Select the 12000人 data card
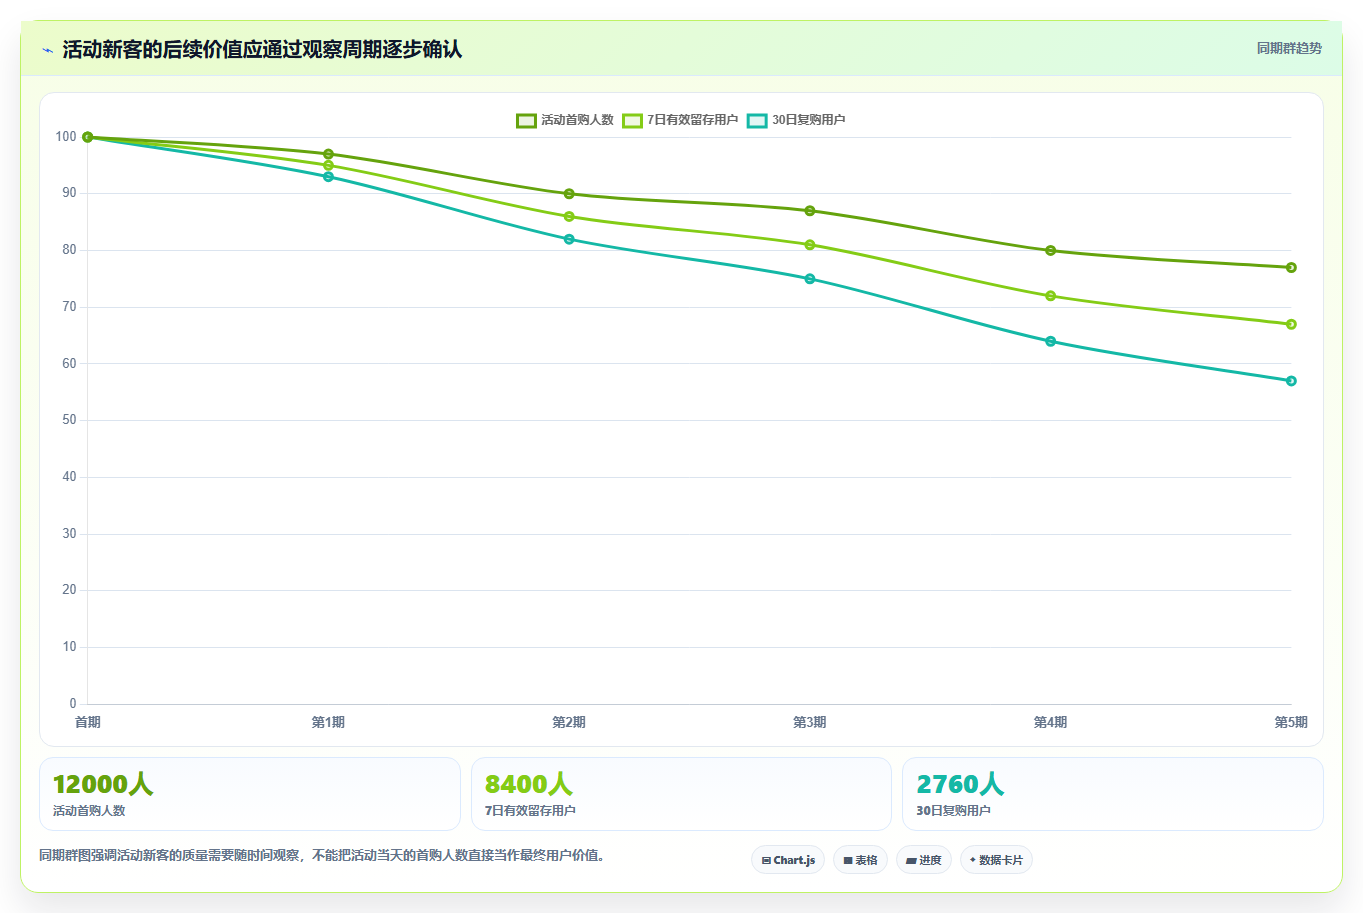 [250, 794]
